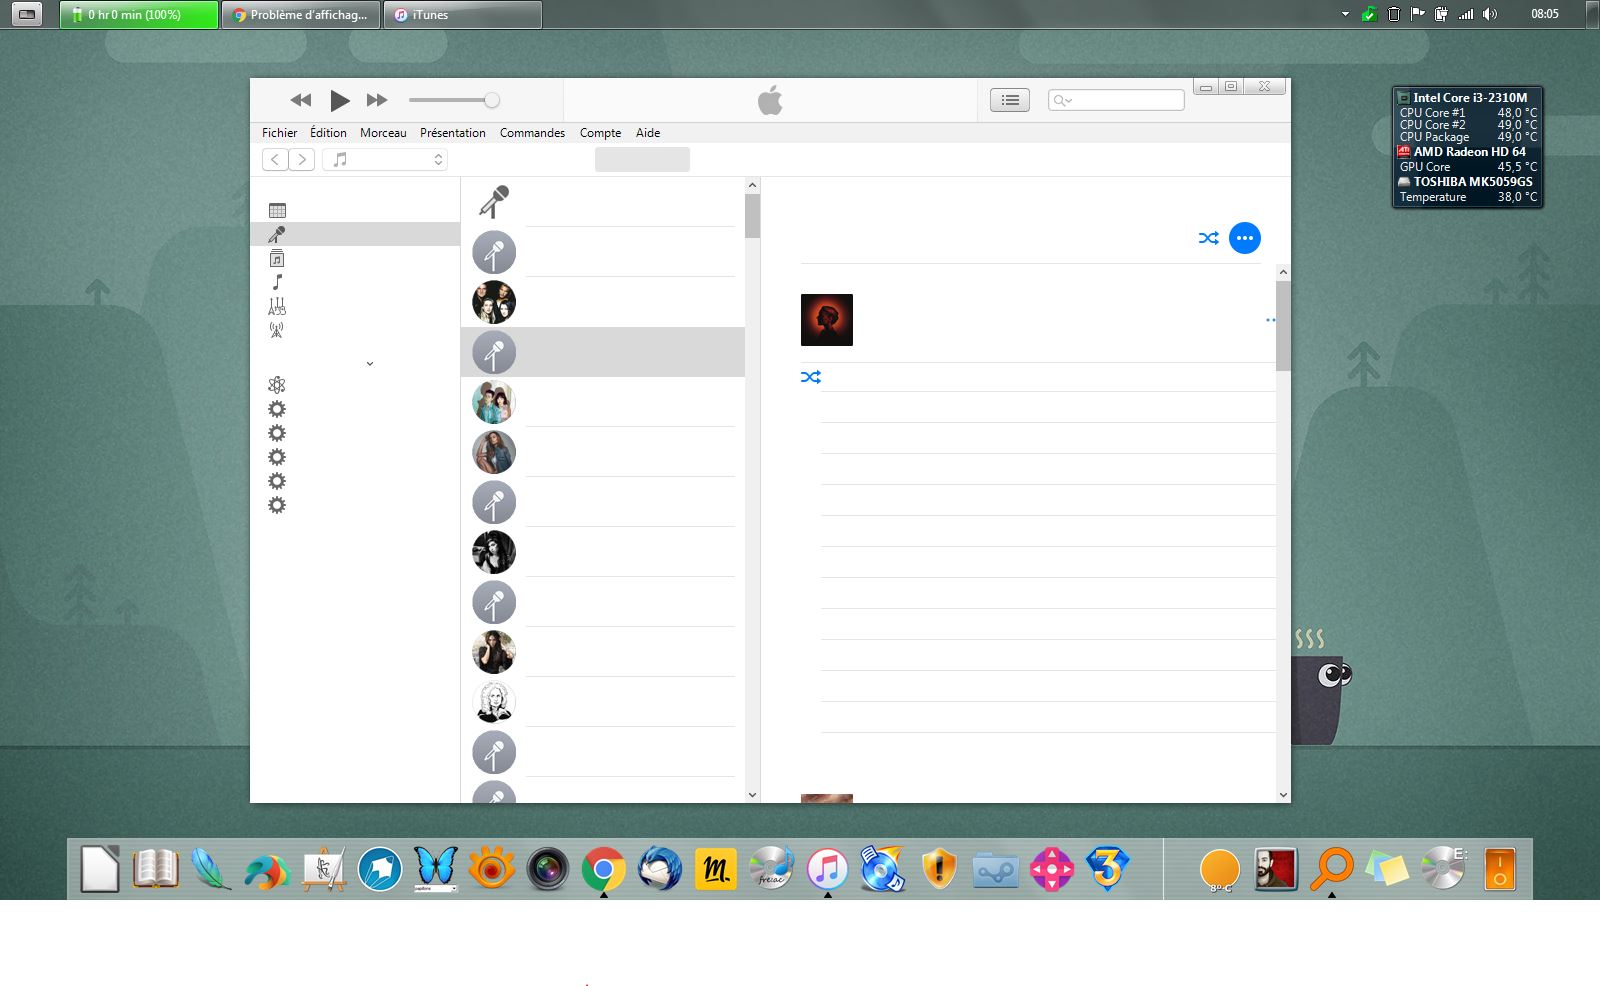Click the gray placeholder button in navigation bar
This screenshot has height=986, width=1600.
pyautogui.click(x=642, y=159)
